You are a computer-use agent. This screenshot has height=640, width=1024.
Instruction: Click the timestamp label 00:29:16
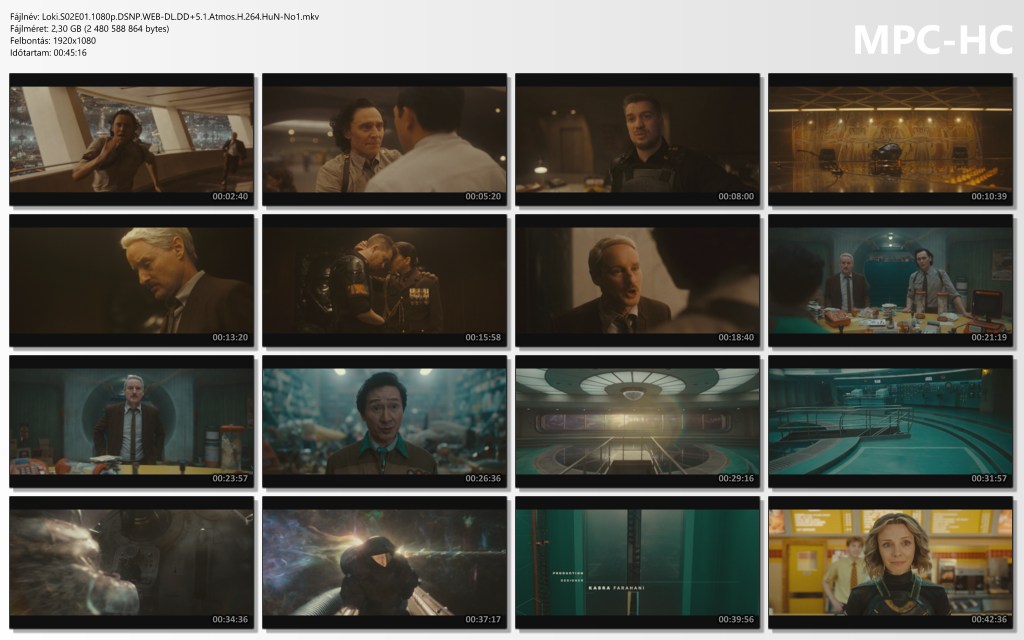[736, 478]
